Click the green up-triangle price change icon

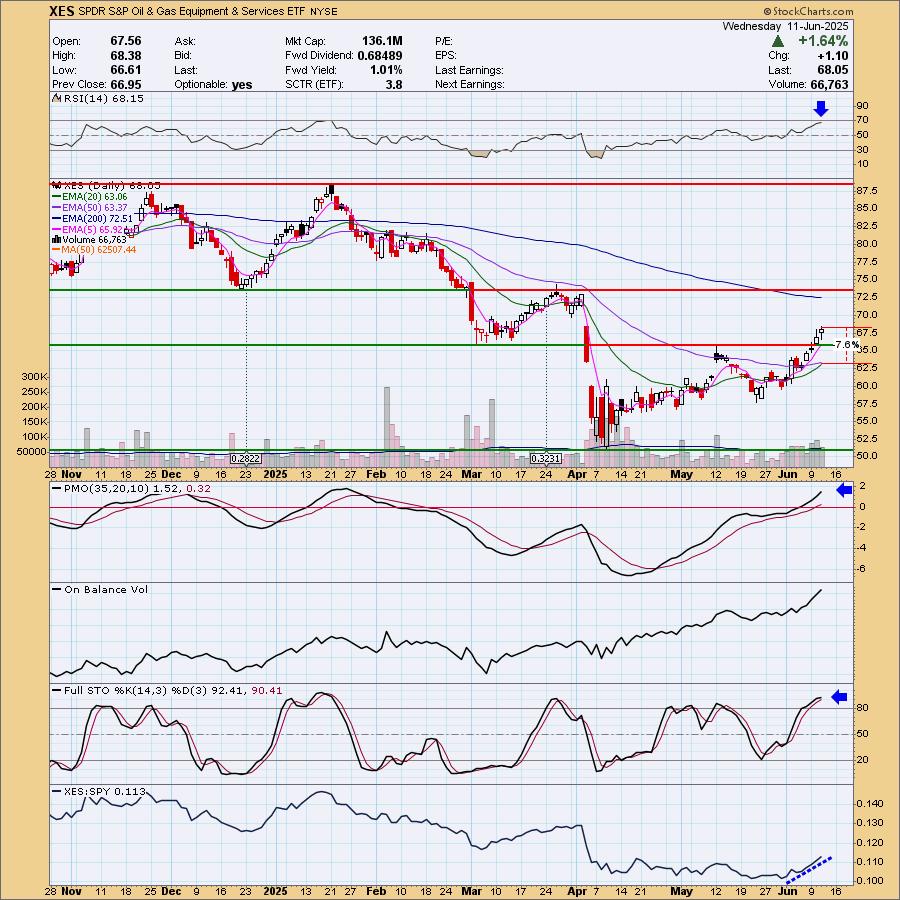778,41
